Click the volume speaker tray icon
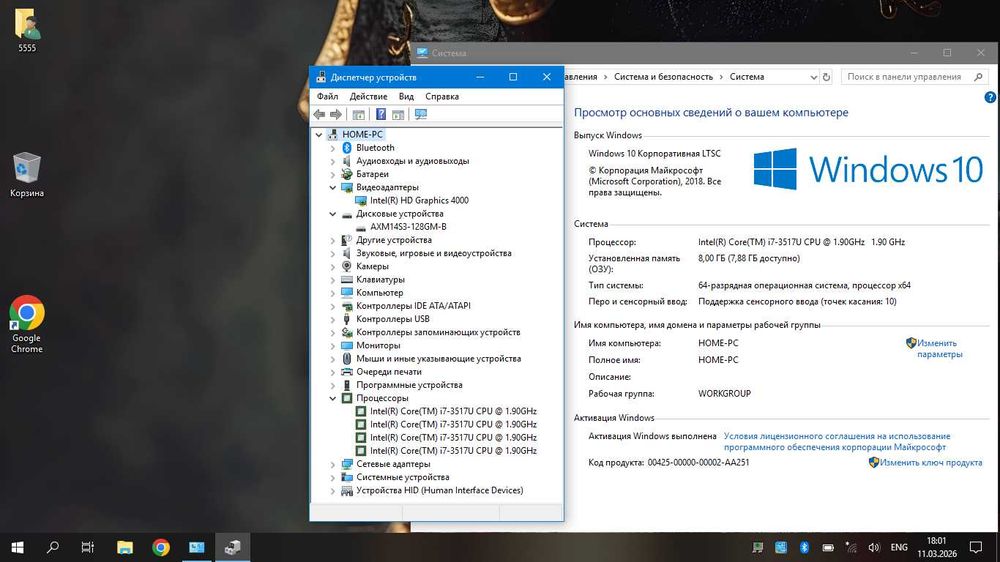The width and height of the screenshot is (1000, 562). point(874,547)
